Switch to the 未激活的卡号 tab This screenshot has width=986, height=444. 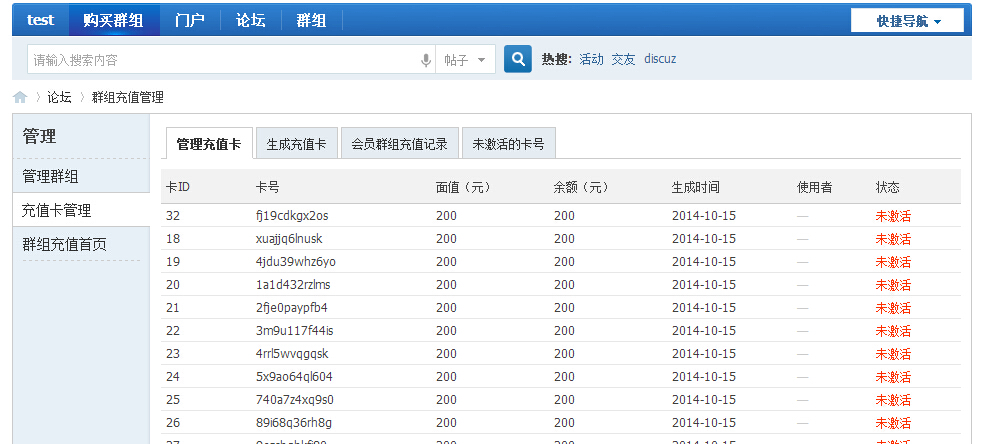[508, 144]
